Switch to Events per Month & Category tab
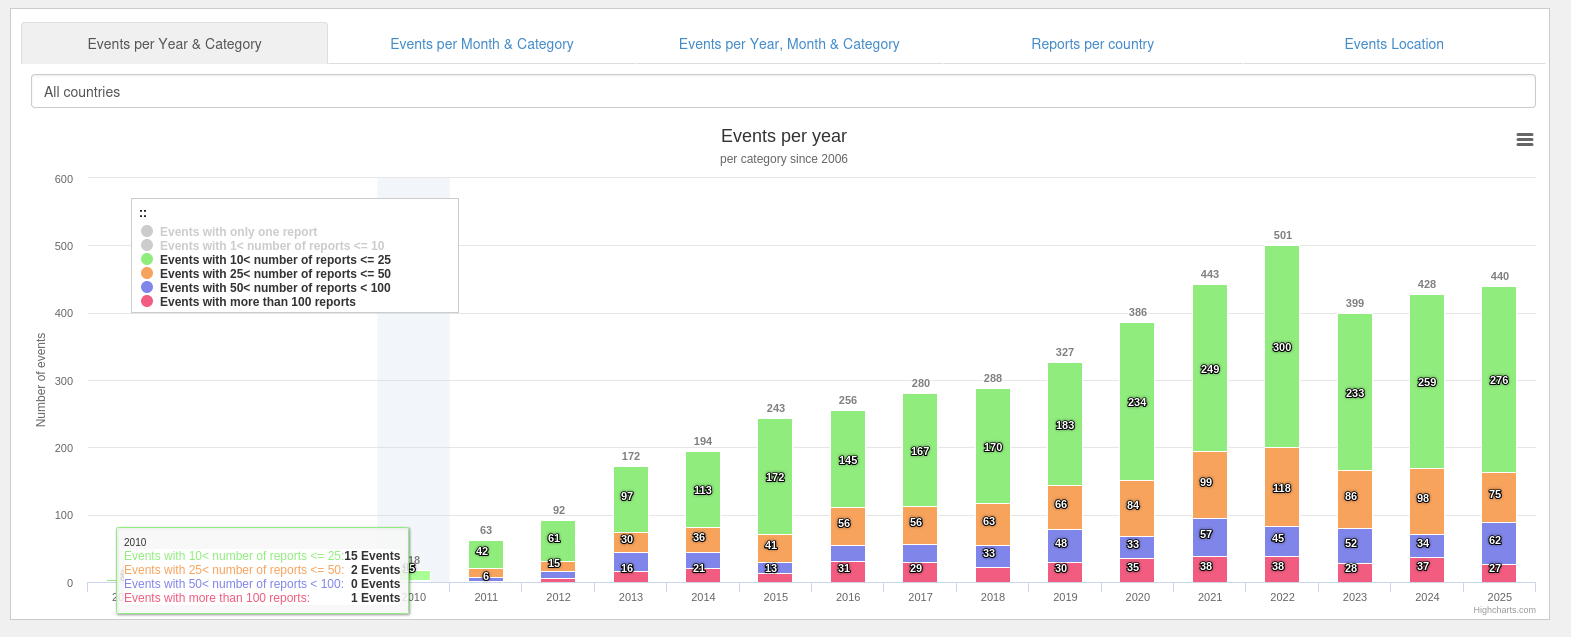 click(x=481, y=44)
